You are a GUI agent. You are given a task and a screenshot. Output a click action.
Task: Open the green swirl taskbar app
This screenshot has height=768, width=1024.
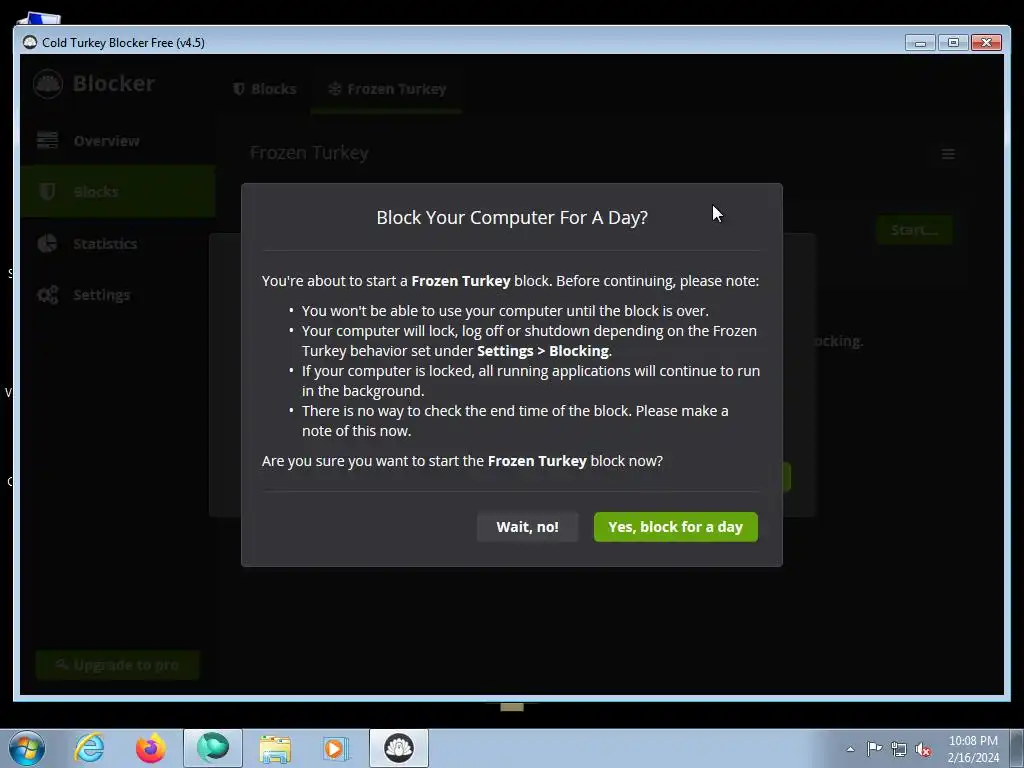click(213, 748)
